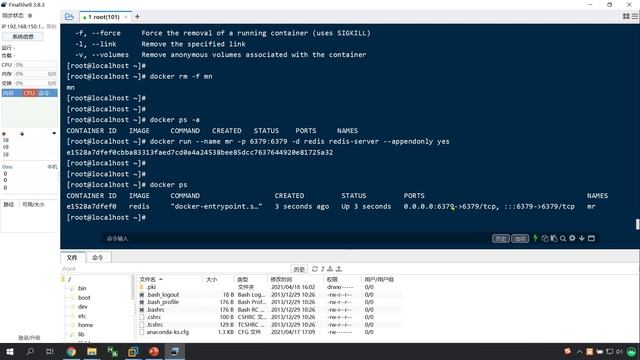Click the copy IP link beside address
Image resolution: width=640 pixels, height=360 pixels.
point(51,26)
